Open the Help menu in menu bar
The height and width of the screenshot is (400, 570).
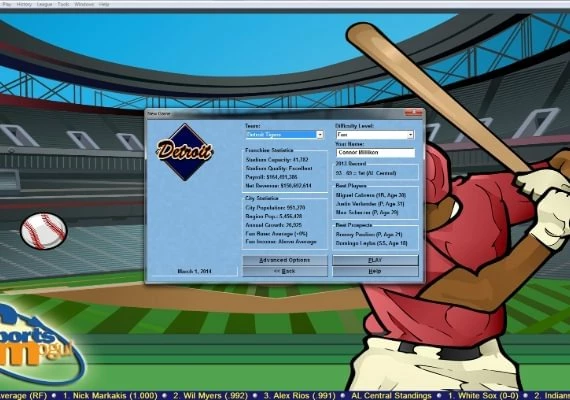(x=104, y=4)
